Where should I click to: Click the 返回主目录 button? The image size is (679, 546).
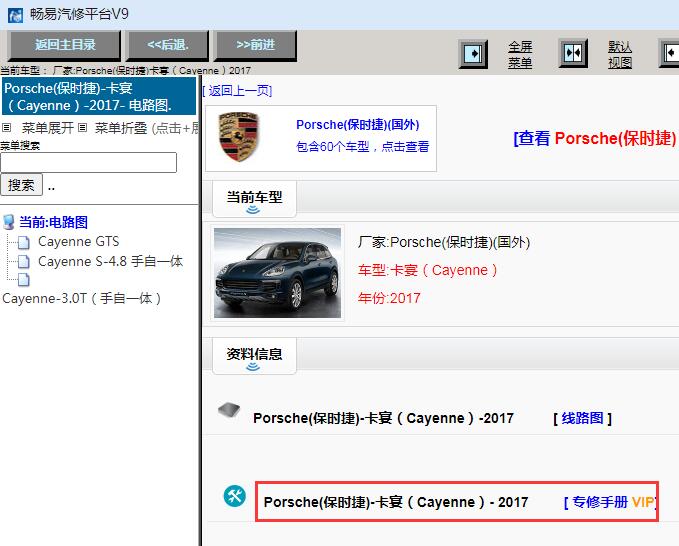(x=64, y=45)
